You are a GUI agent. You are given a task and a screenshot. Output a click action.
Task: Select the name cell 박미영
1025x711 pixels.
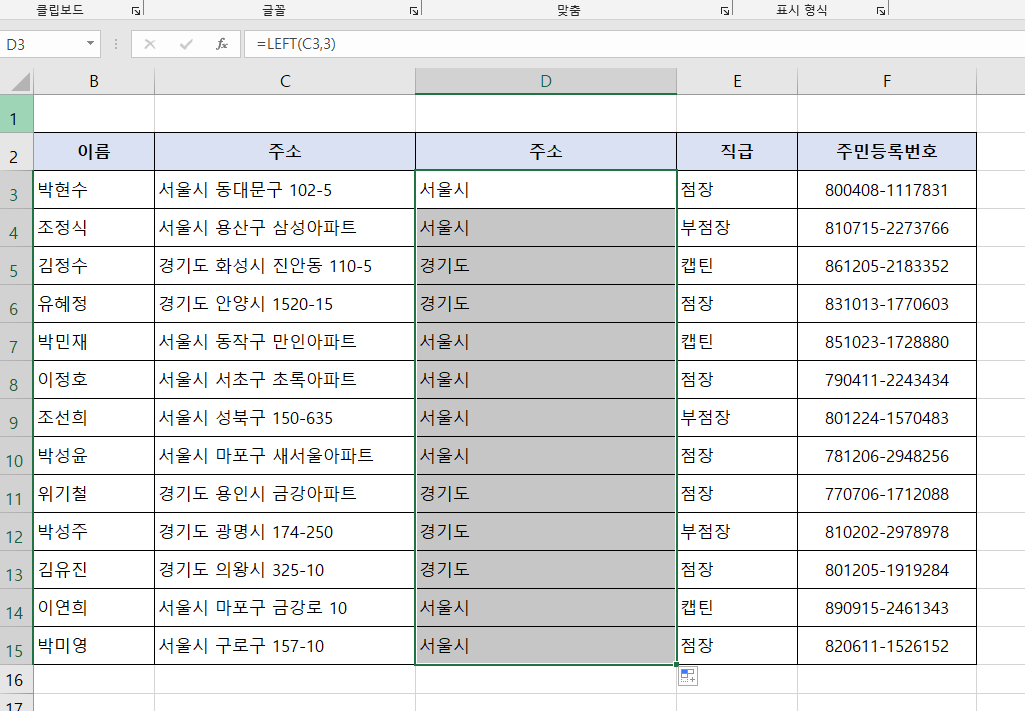point(94,646)
